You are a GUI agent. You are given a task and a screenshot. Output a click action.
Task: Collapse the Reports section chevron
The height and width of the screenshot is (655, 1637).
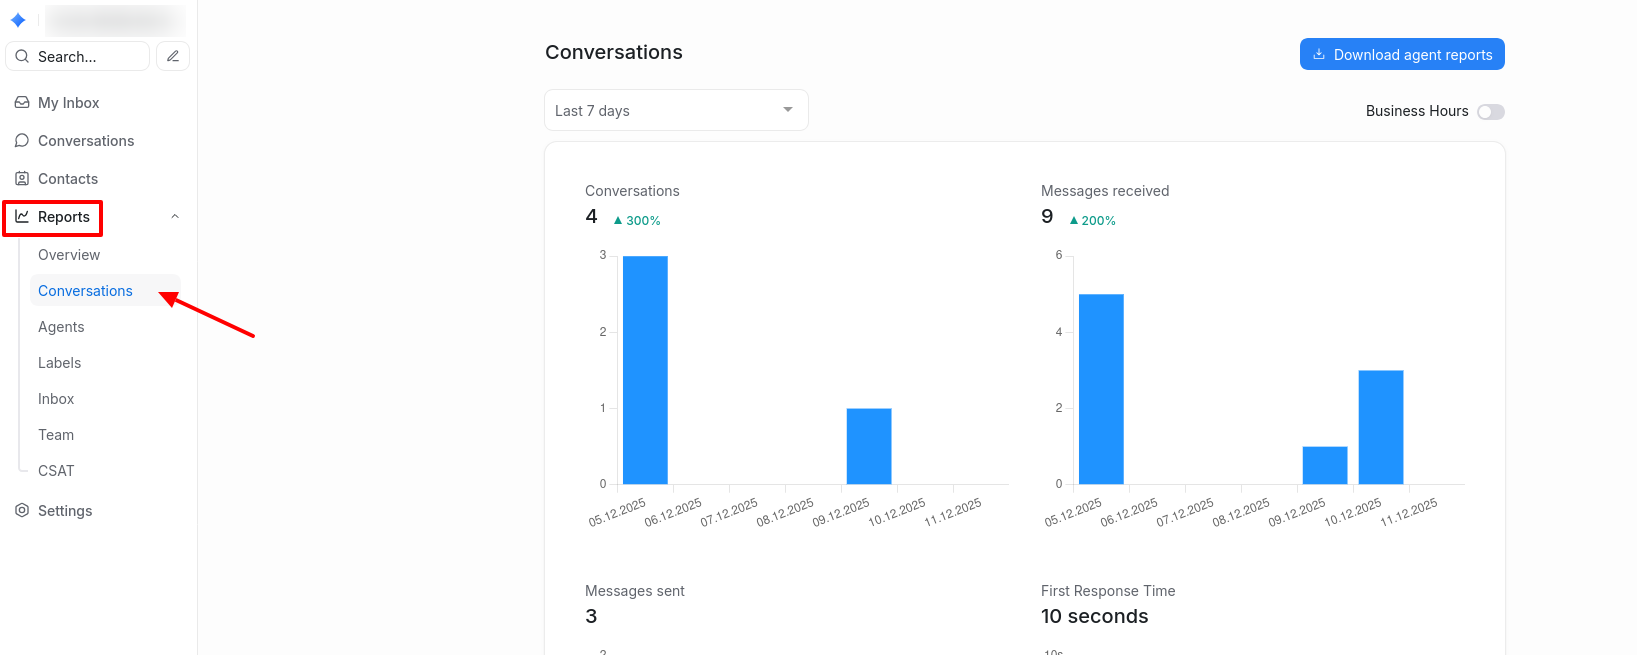coord(175,217)
